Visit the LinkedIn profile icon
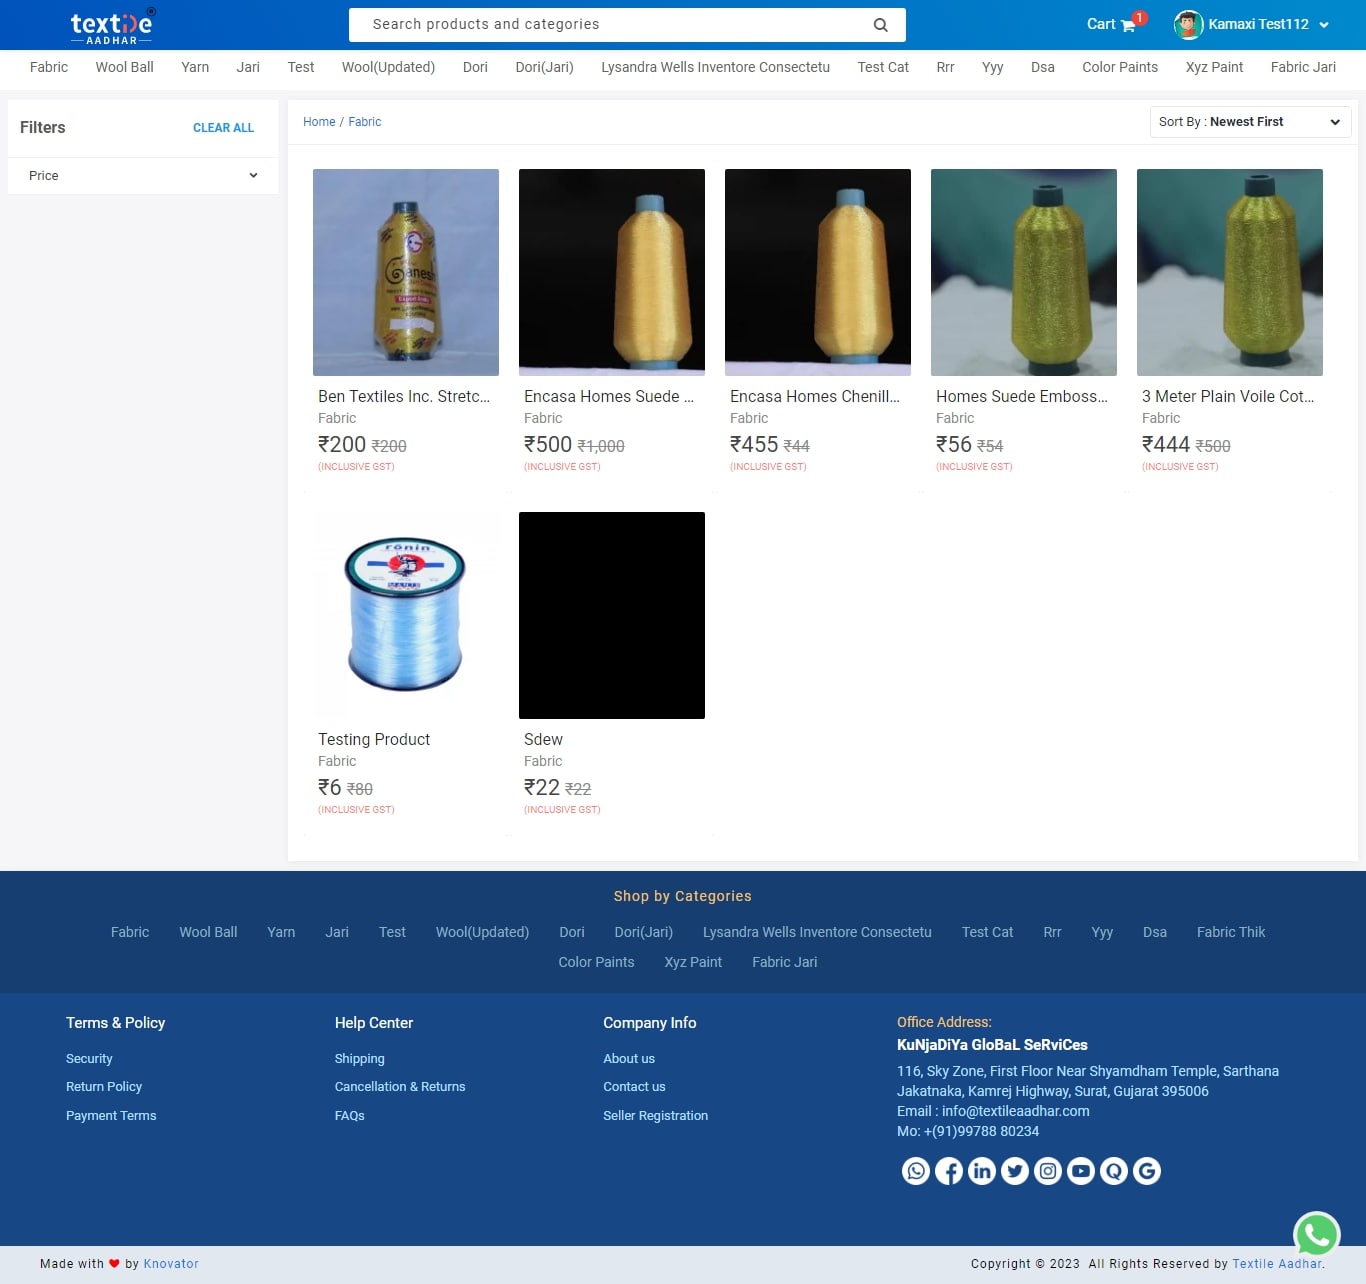The height and width of the screenshot is (1284, 1366). click(982, 1171)
